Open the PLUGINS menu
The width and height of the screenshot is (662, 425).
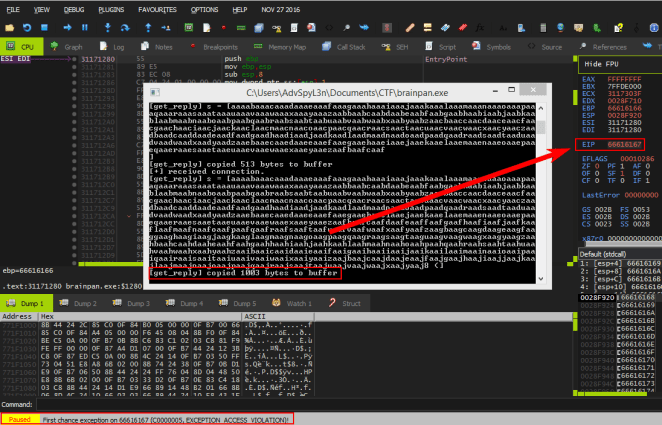pyautogui.click(x=111, y=9)
